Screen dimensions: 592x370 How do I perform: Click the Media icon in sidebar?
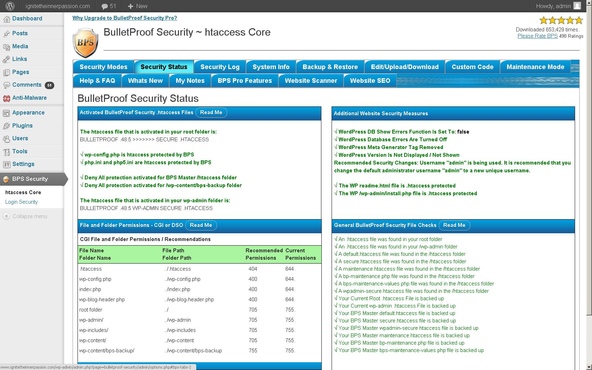tap(6, 47)
